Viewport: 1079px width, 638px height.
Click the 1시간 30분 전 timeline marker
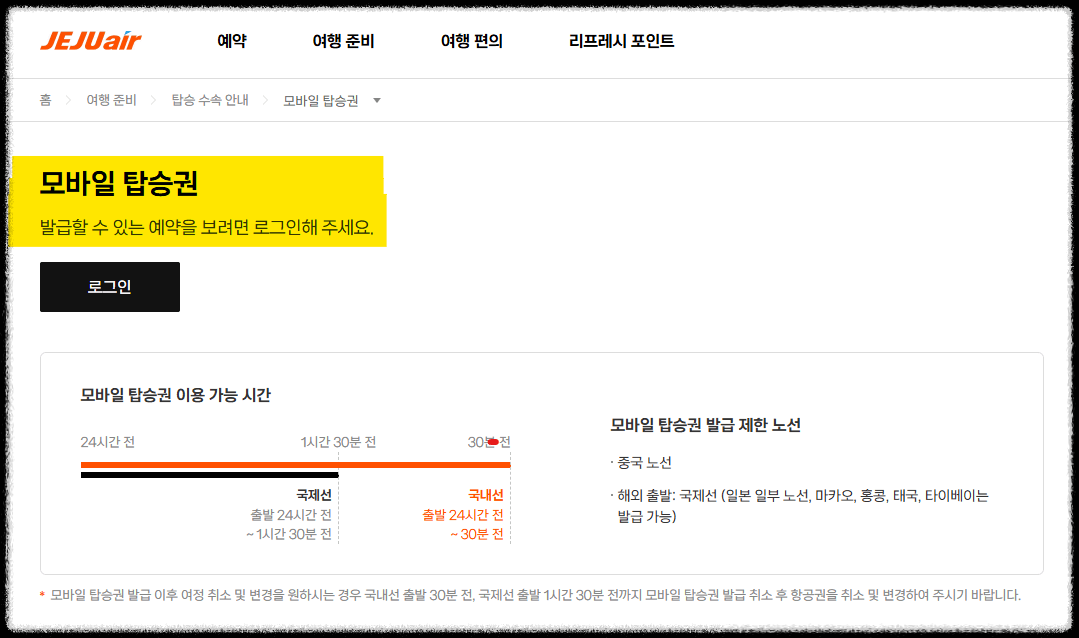[x=340, y=441]
